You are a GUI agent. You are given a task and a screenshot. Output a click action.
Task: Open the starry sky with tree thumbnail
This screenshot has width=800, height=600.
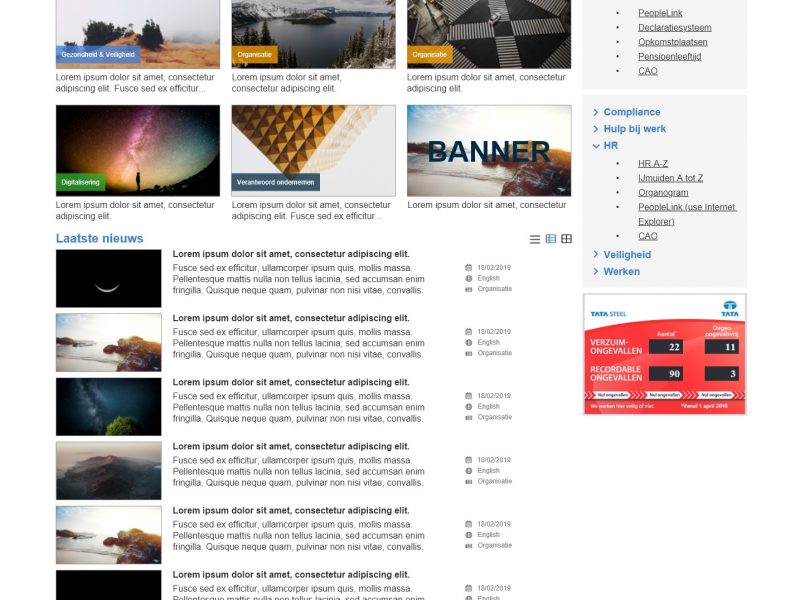tap(109, 407)
